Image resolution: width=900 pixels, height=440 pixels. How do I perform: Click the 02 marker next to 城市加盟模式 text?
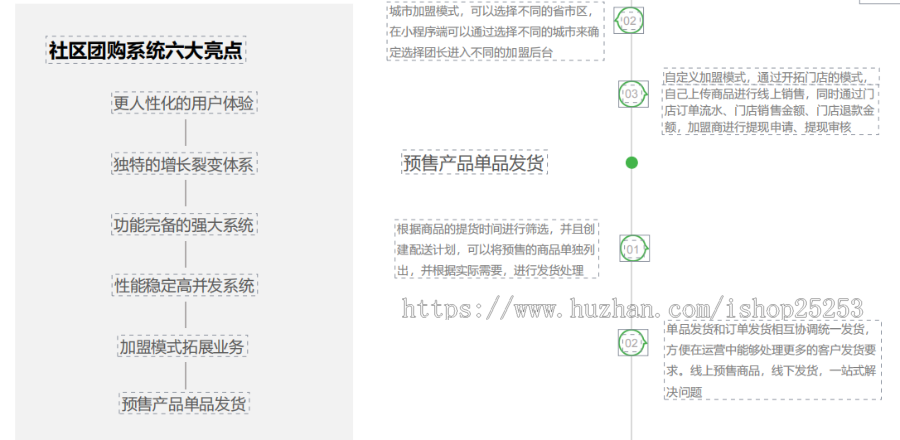tap(629, 21)
